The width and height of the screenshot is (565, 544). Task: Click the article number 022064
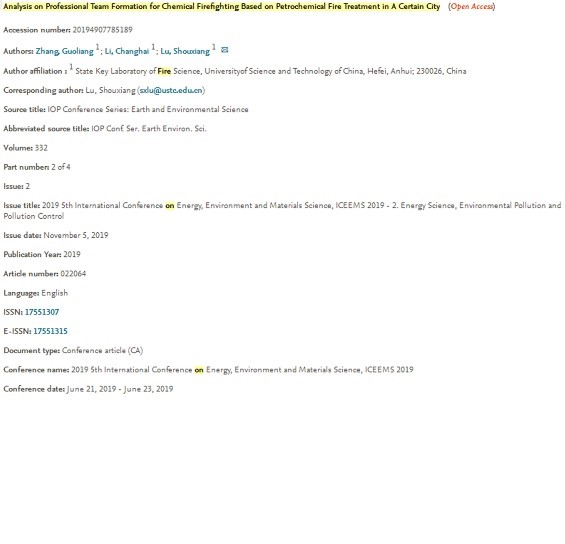point(73,274)
